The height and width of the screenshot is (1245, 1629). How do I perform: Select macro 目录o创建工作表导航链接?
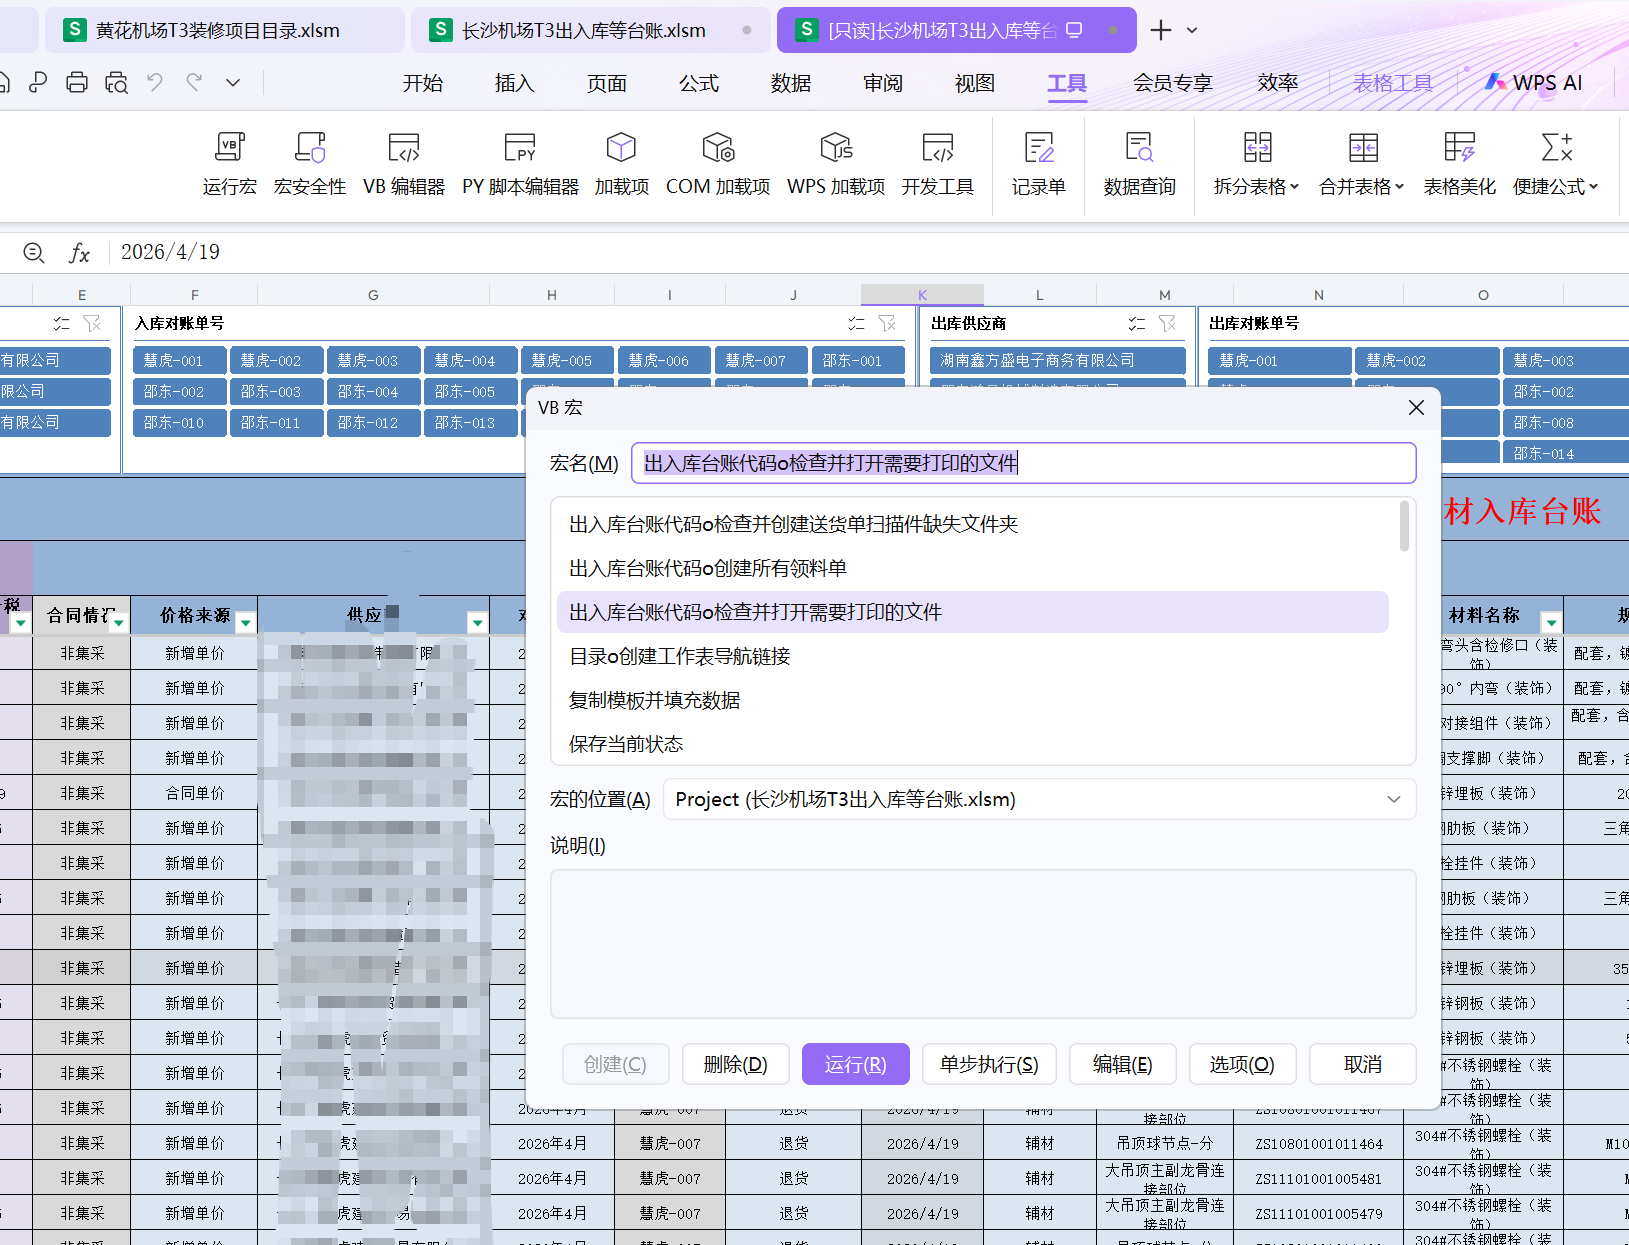click(973, 656)
